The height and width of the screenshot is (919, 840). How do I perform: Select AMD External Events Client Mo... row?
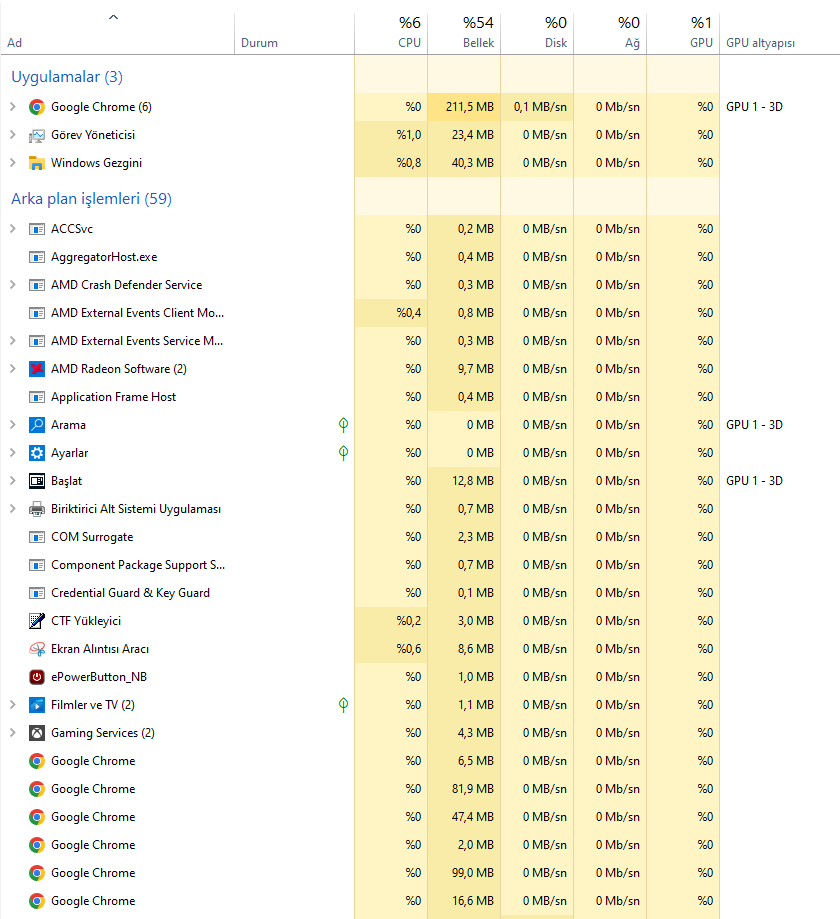(x=420, y=313)
